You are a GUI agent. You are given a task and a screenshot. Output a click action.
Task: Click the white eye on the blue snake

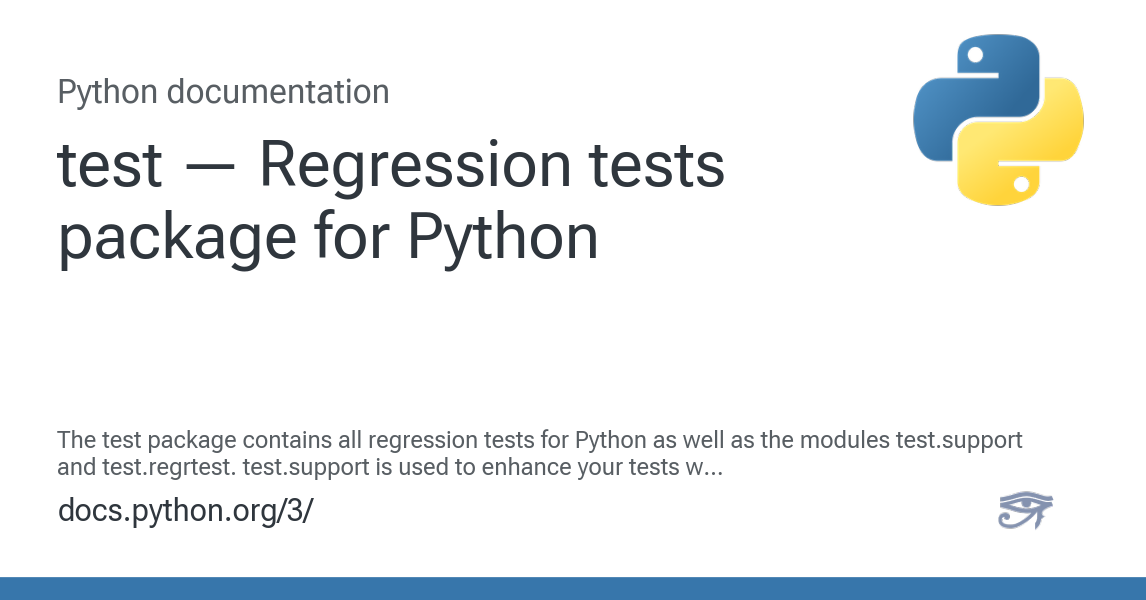(x=975, y=55)
